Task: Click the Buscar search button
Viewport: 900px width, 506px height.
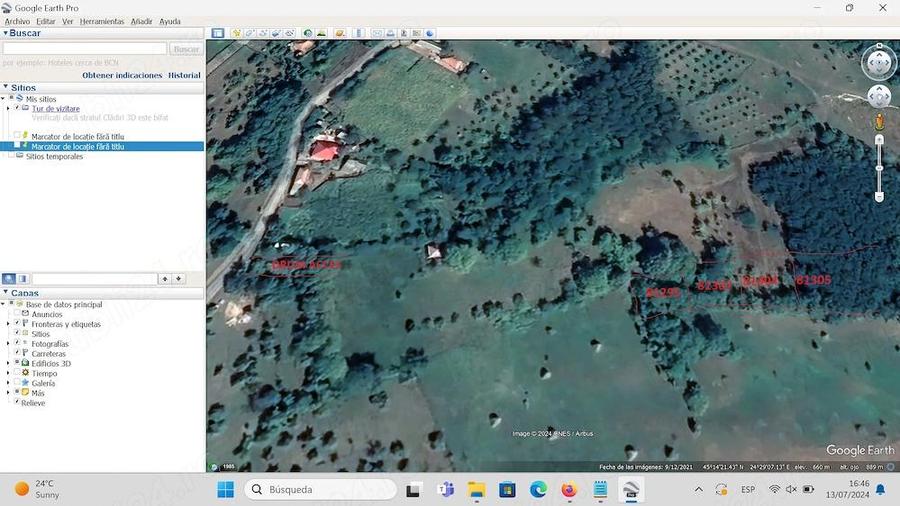Action: [186, 49]
